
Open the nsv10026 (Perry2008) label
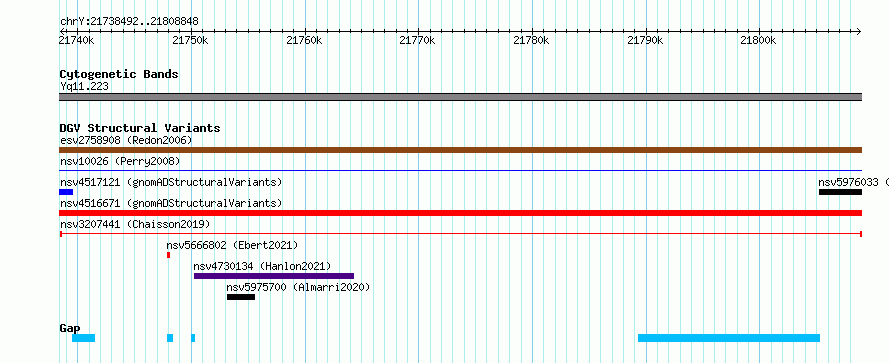pos(120,161)
